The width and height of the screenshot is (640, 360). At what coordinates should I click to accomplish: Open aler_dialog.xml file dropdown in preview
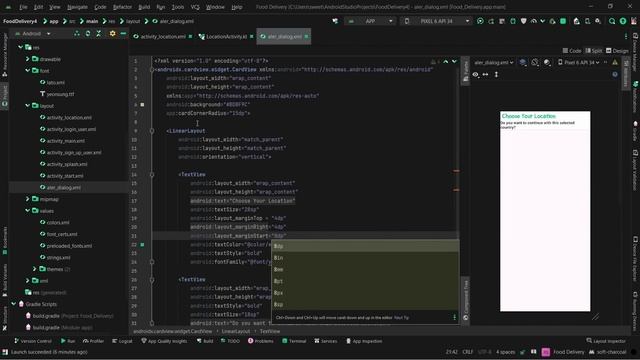493,62
